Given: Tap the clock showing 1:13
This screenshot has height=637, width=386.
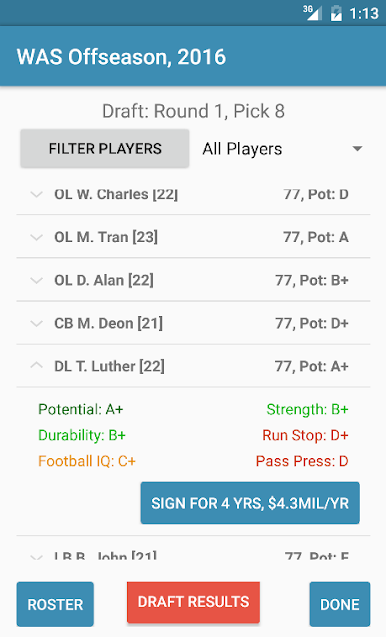Looking at the screenshot, I should pyautogui.click(x=364, y=13).
